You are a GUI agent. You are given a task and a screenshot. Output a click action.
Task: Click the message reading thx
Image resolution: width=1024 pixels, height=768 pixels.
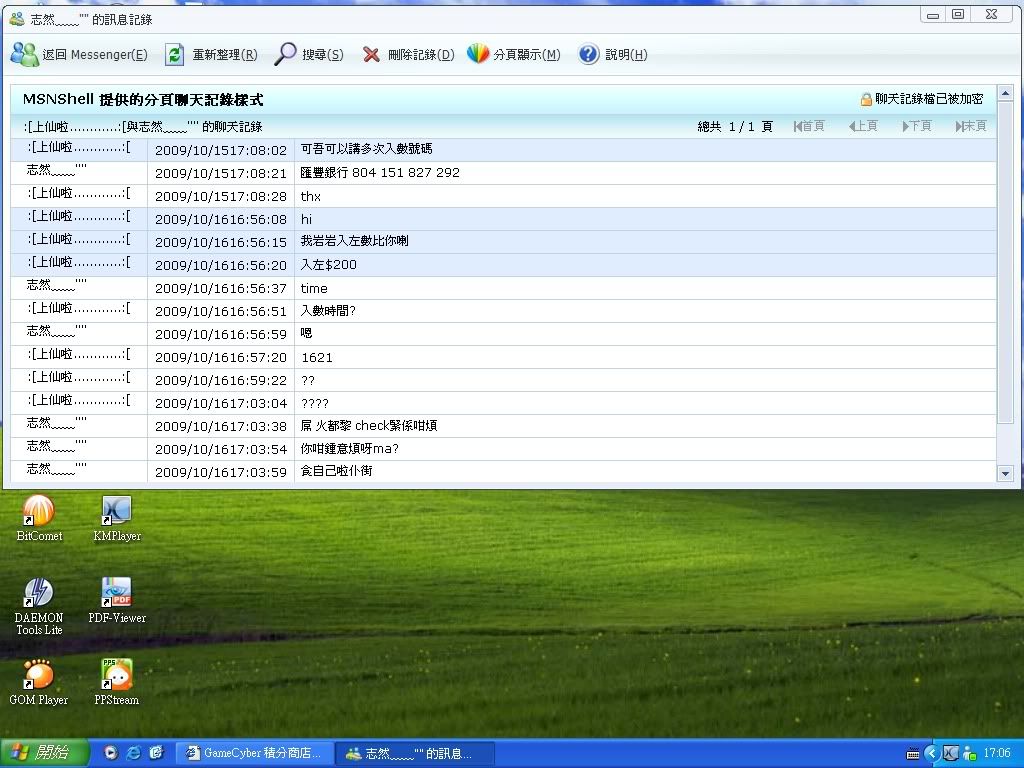click(311, 197)
